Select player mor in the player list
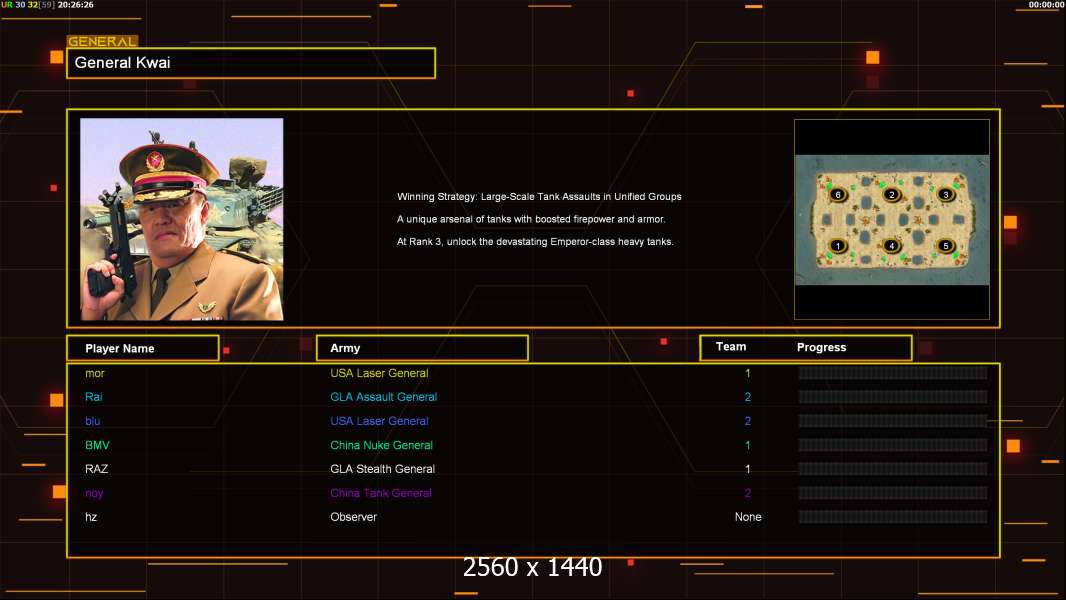Viewport: 1066px width, 600px height. (x=95, y=373)
